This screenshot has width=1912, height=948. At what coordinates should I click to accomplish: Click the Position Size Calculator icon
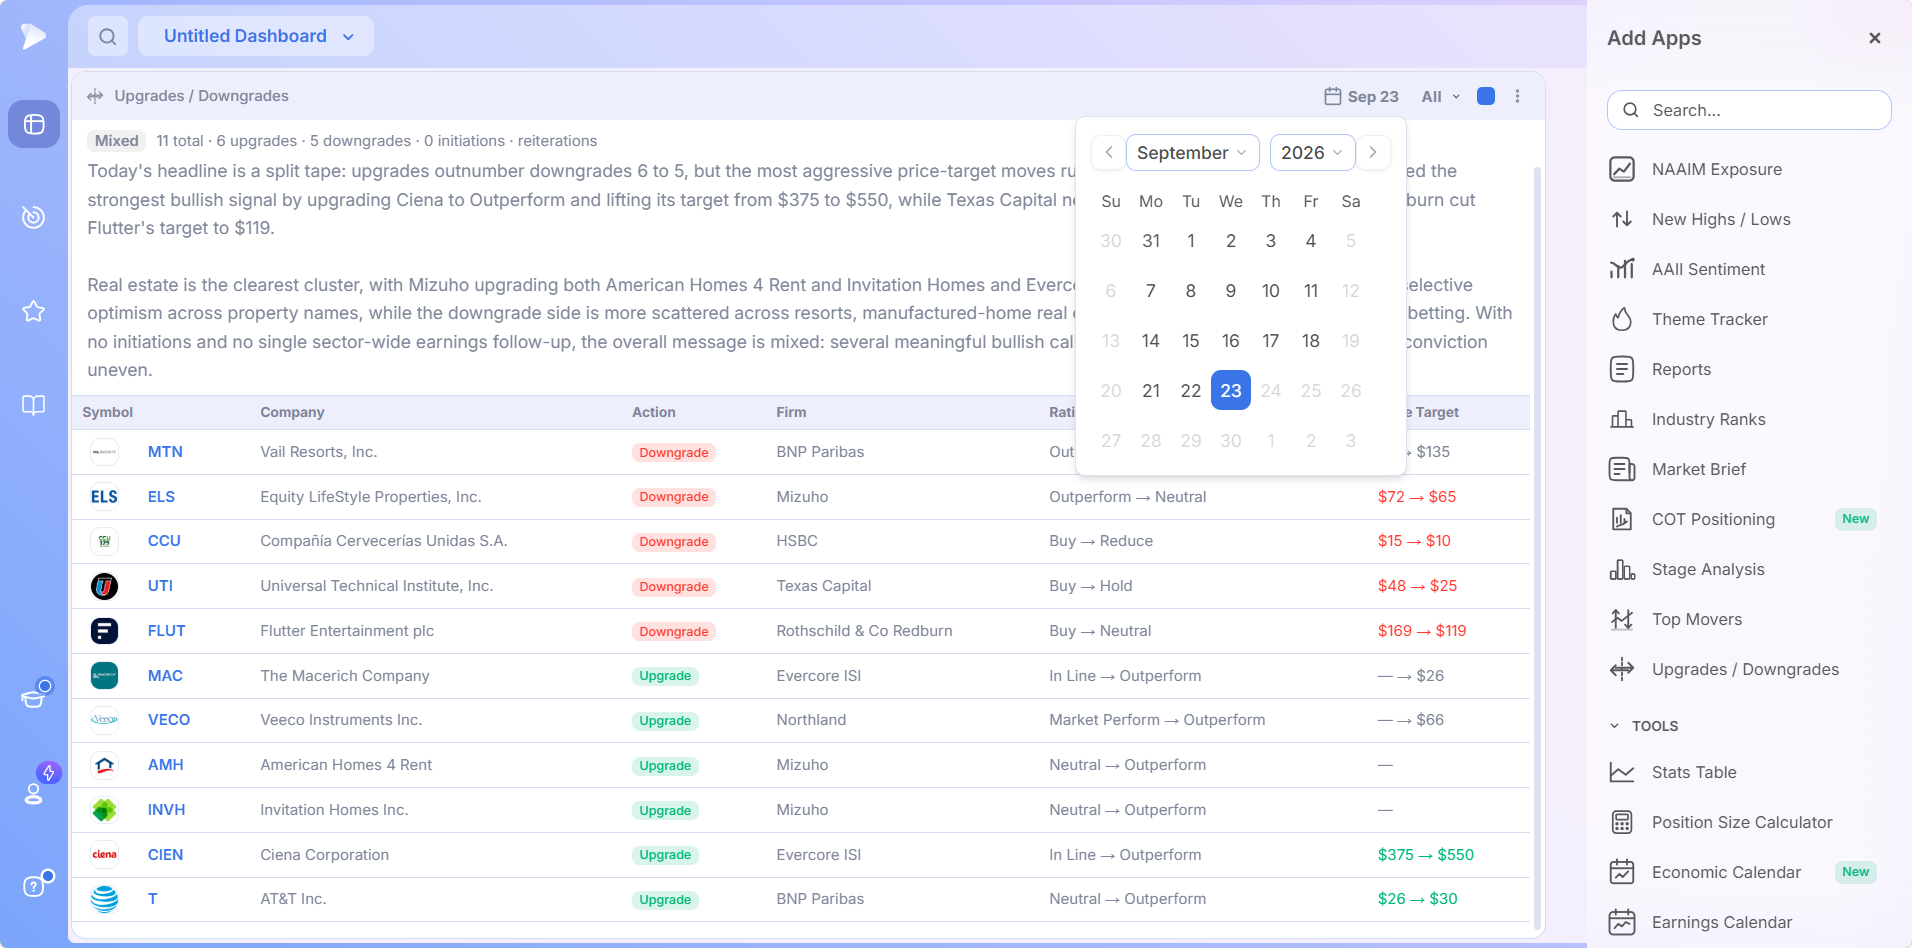click(x=1622, y=822)
